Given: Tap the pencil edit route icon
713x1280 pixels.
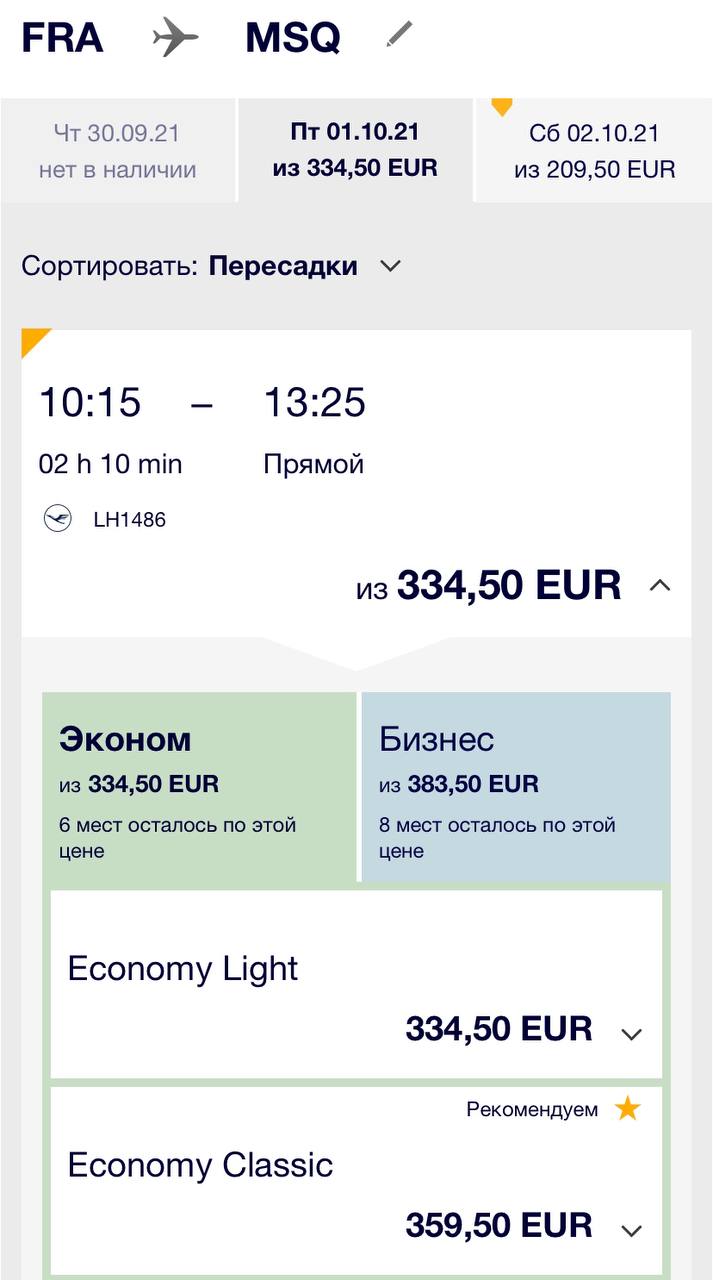Looking at the screenshot, I should click(399, 35).
